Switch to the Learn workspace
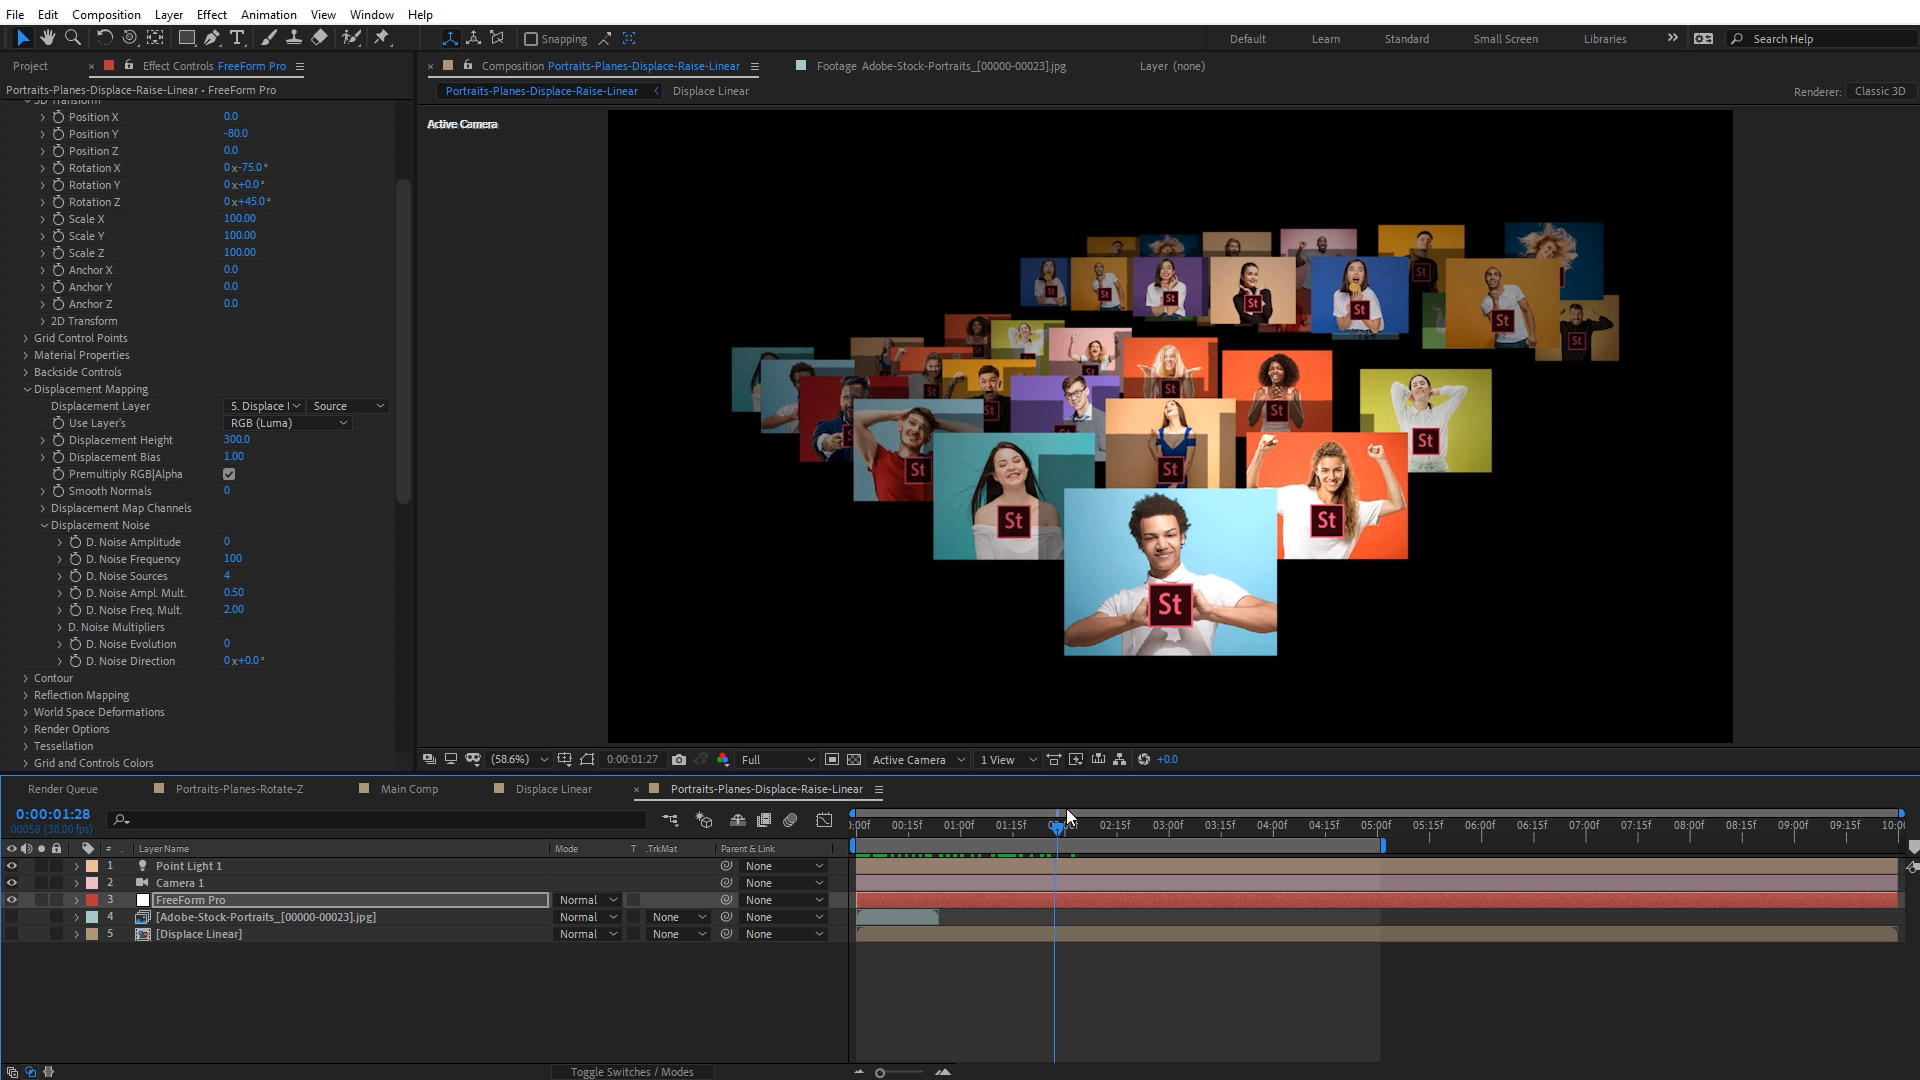The image size is (1920, 1080). point(1325,39)
